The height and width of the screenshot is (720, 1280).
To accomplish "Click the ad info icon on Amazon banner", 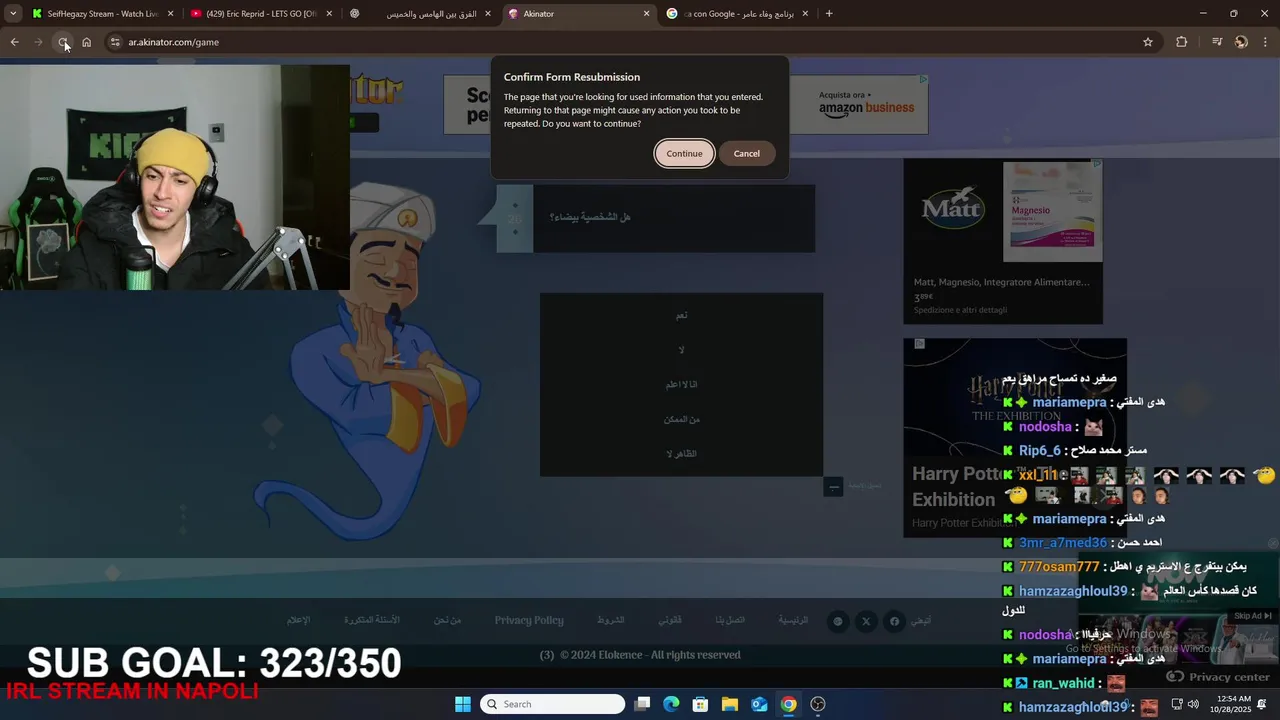I will pos(924,79).
